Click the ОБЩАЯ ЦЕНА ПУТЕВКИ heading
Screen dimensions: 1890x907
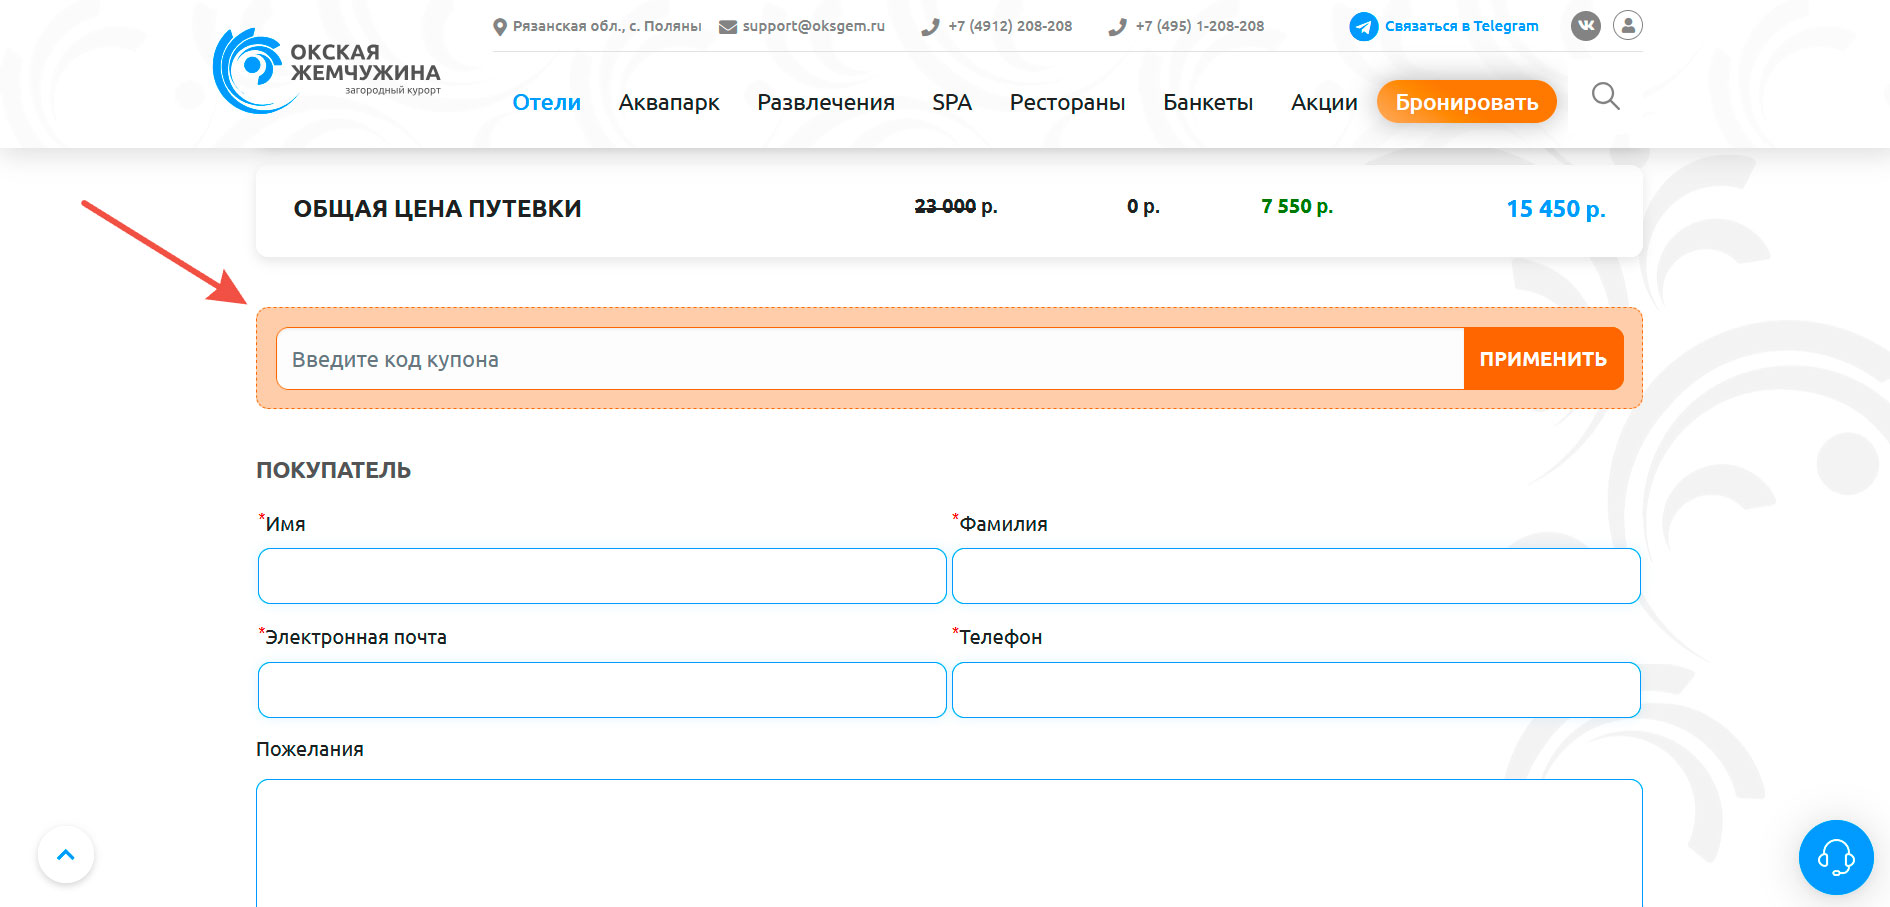click(437, 208)
